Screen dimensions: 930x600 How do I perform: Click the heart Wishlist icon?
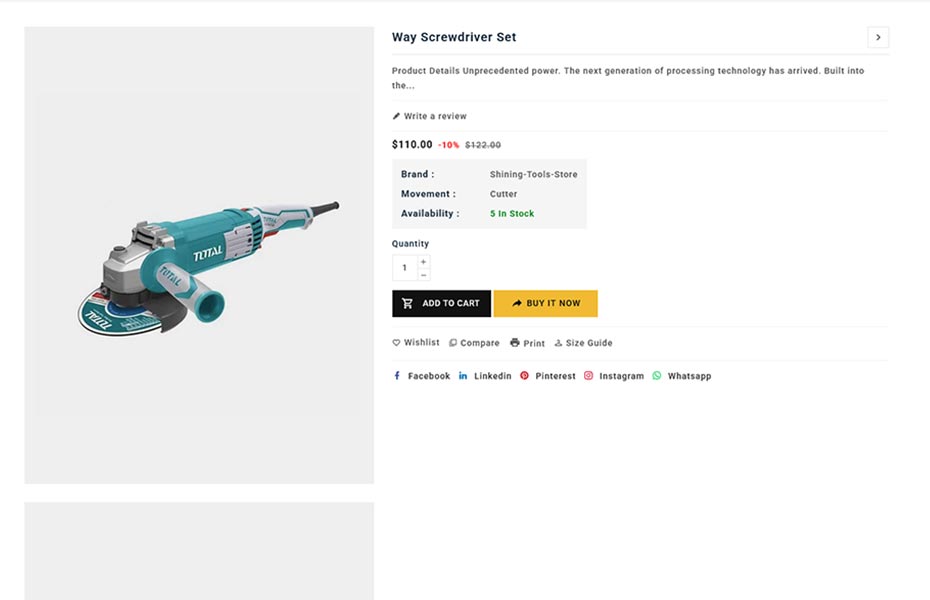[397, 343]
